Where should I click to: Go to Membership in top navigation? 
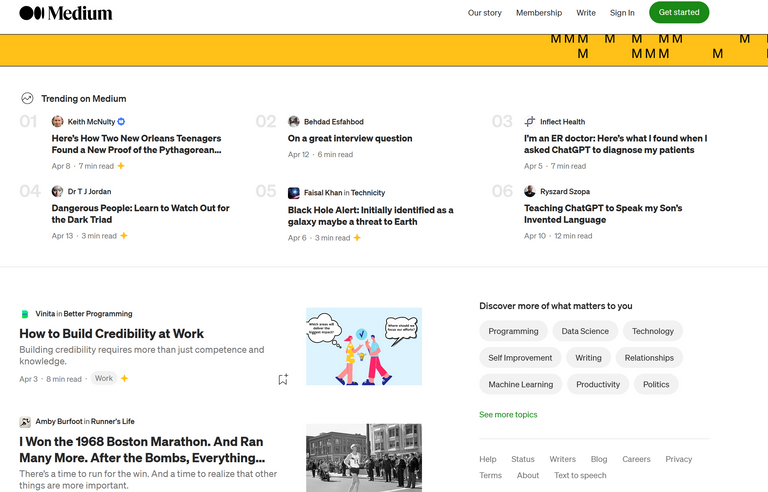click(x=539, y=13)
